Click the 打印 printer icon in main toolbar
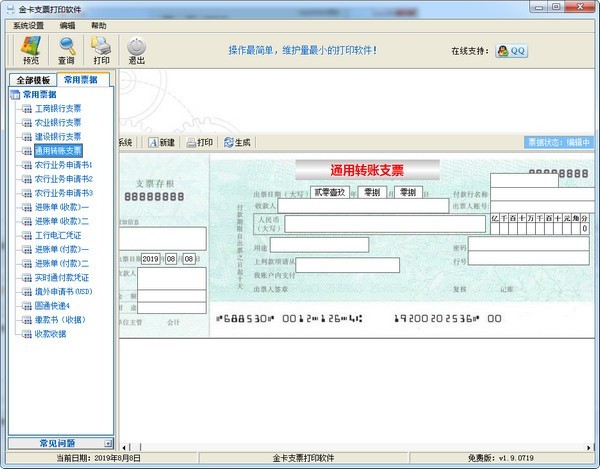Image resolution: width=600 pixels, height=469 pixels. [x=101, y=50]
